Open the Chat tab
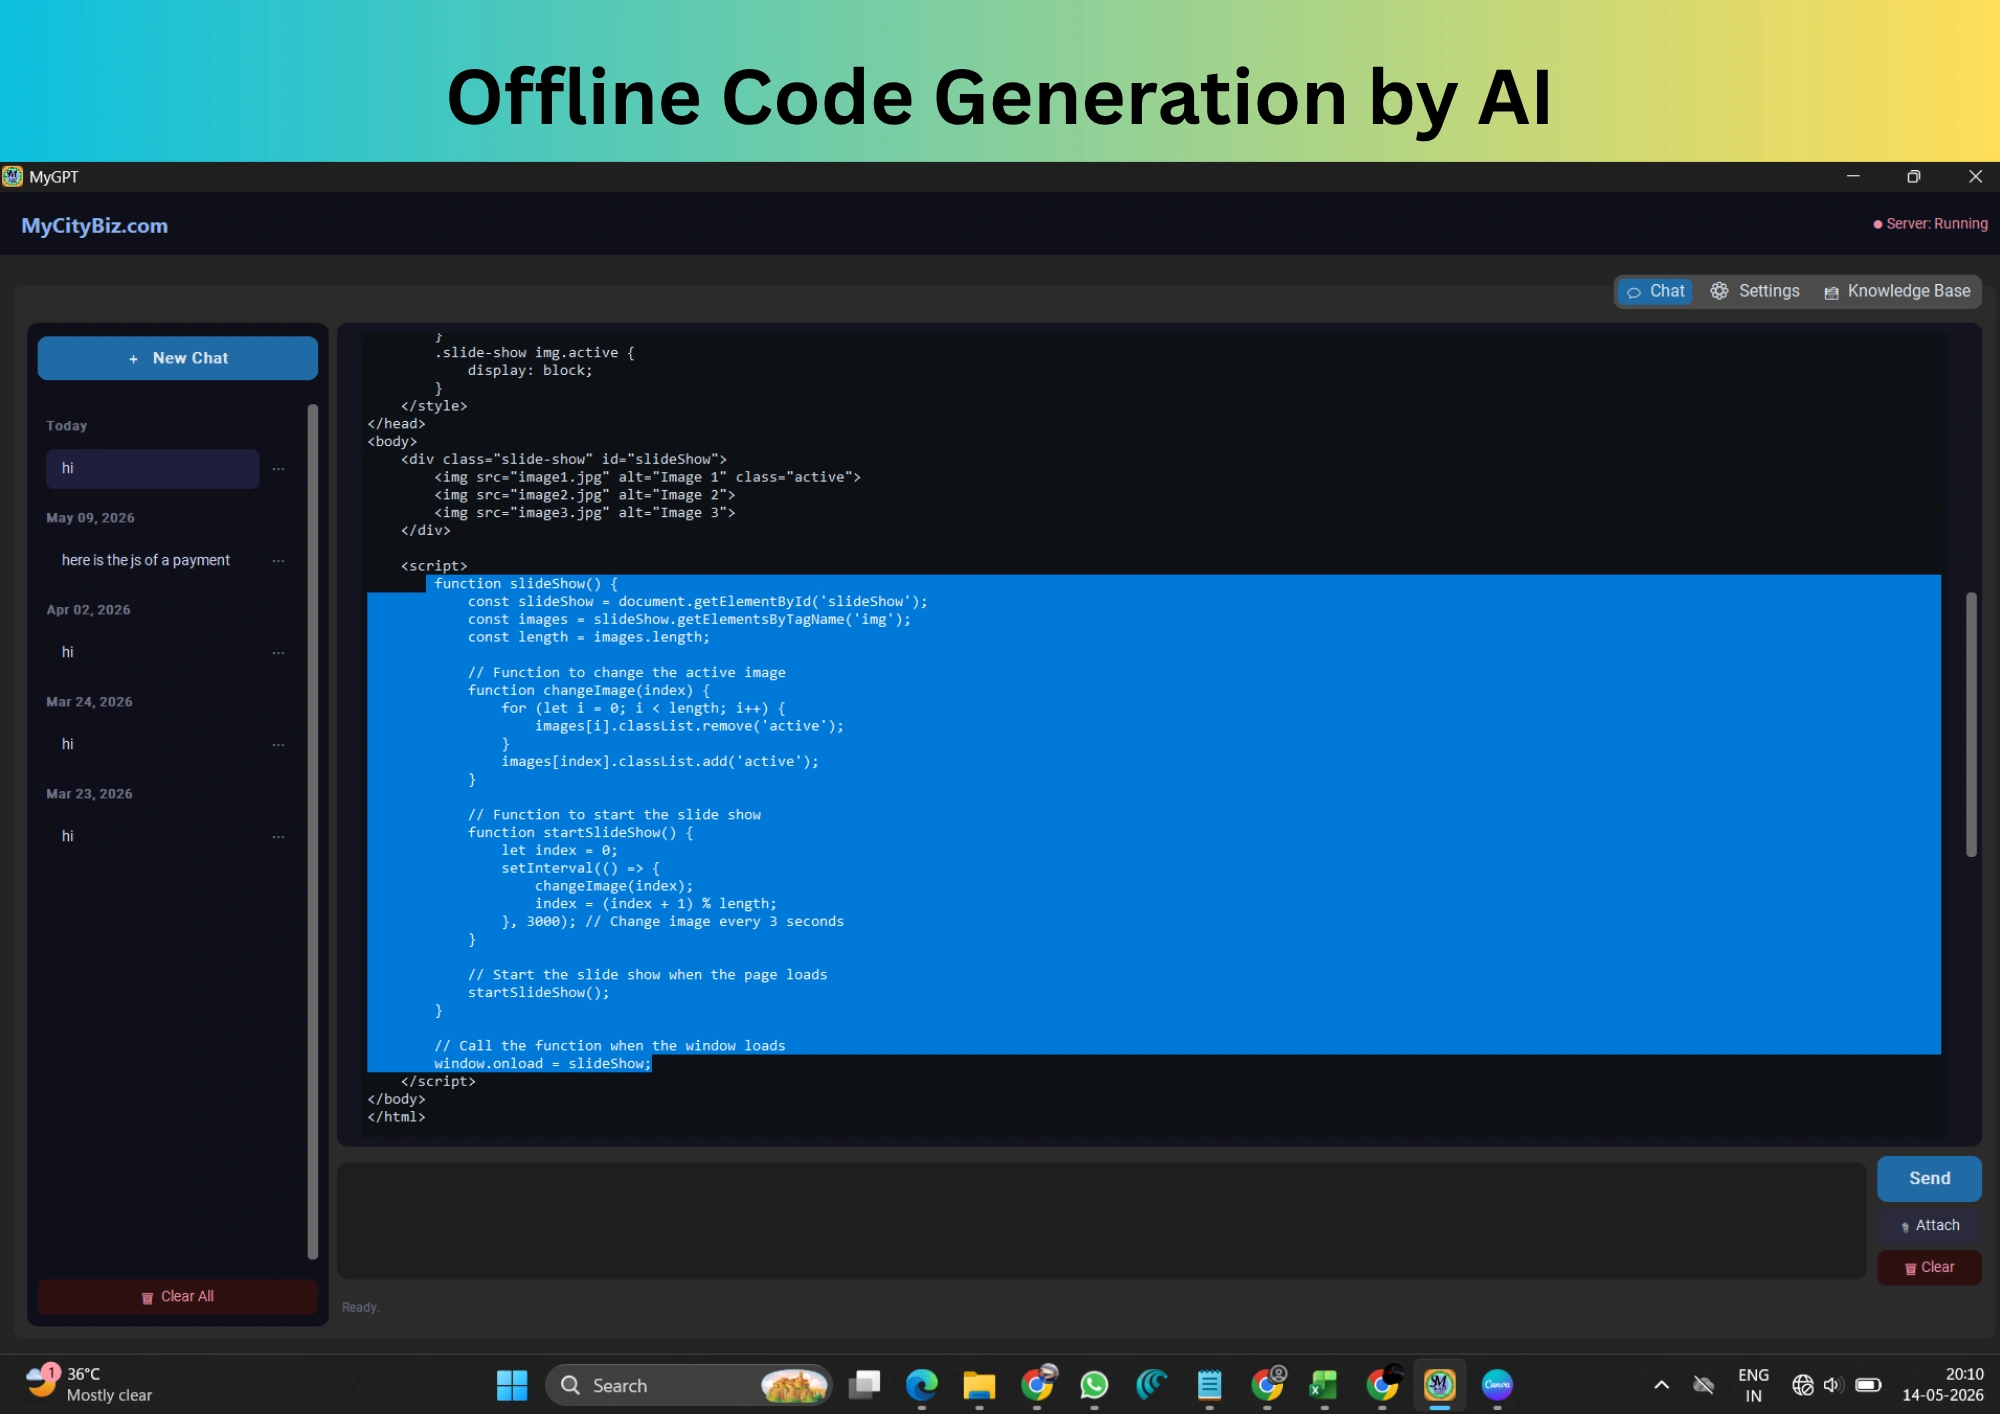Screen dimensions: 2000x1414 (x=1655, y=291)
